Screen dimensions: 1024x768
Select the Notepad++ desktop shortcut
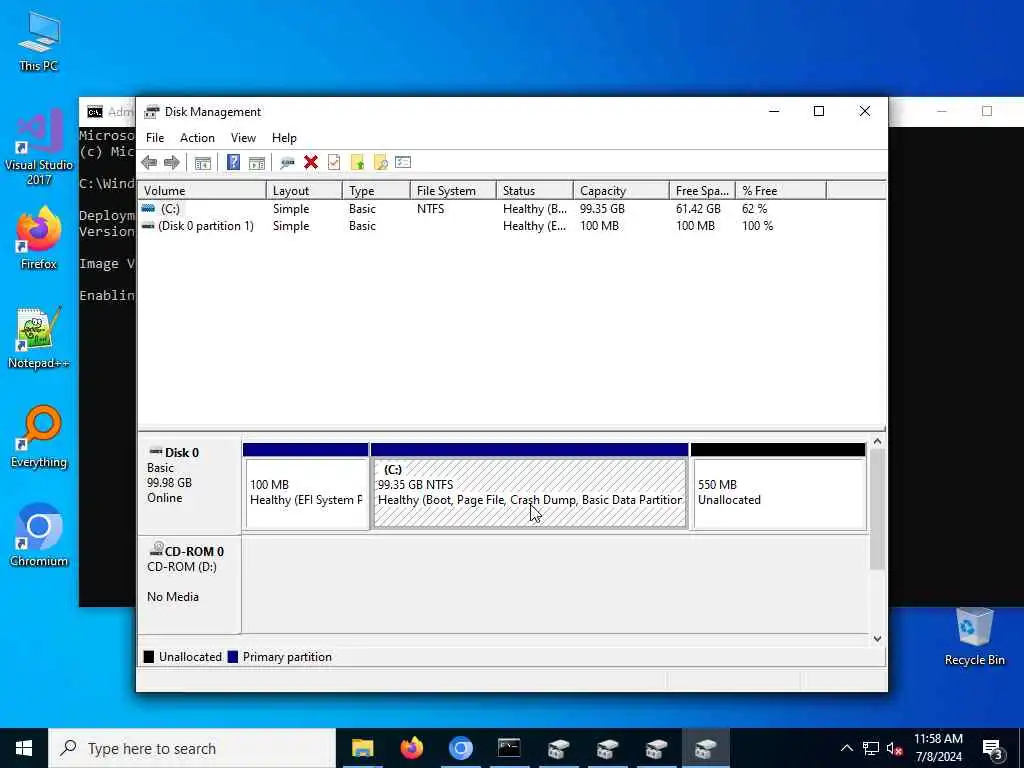(x=39, y=338)
